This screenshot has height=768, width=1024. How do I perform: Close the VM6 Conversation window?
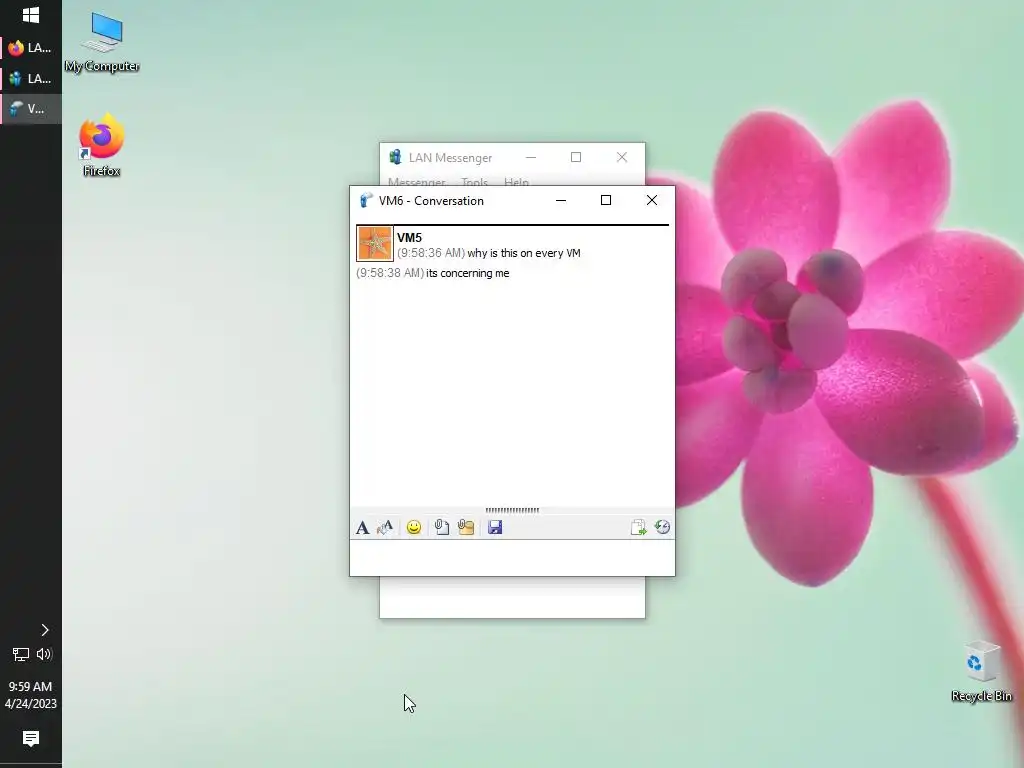pos(652,200)
